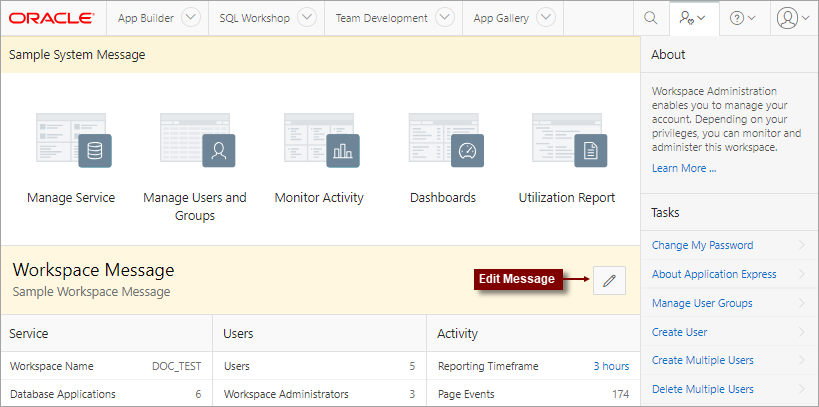Click the pencil Edit Message icon
Viewport: 819px width, 407px height.
coord(609,281)
